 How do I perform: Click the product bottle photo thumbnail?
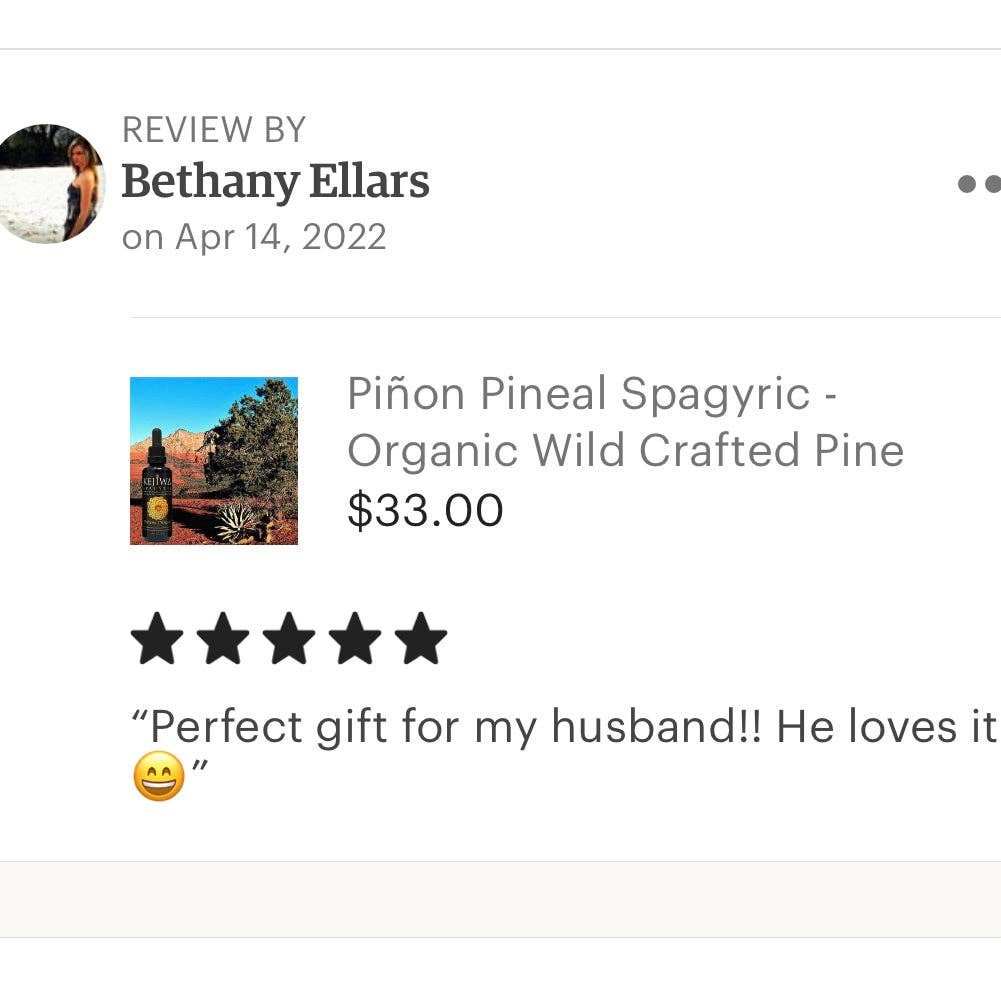point(213,461)
